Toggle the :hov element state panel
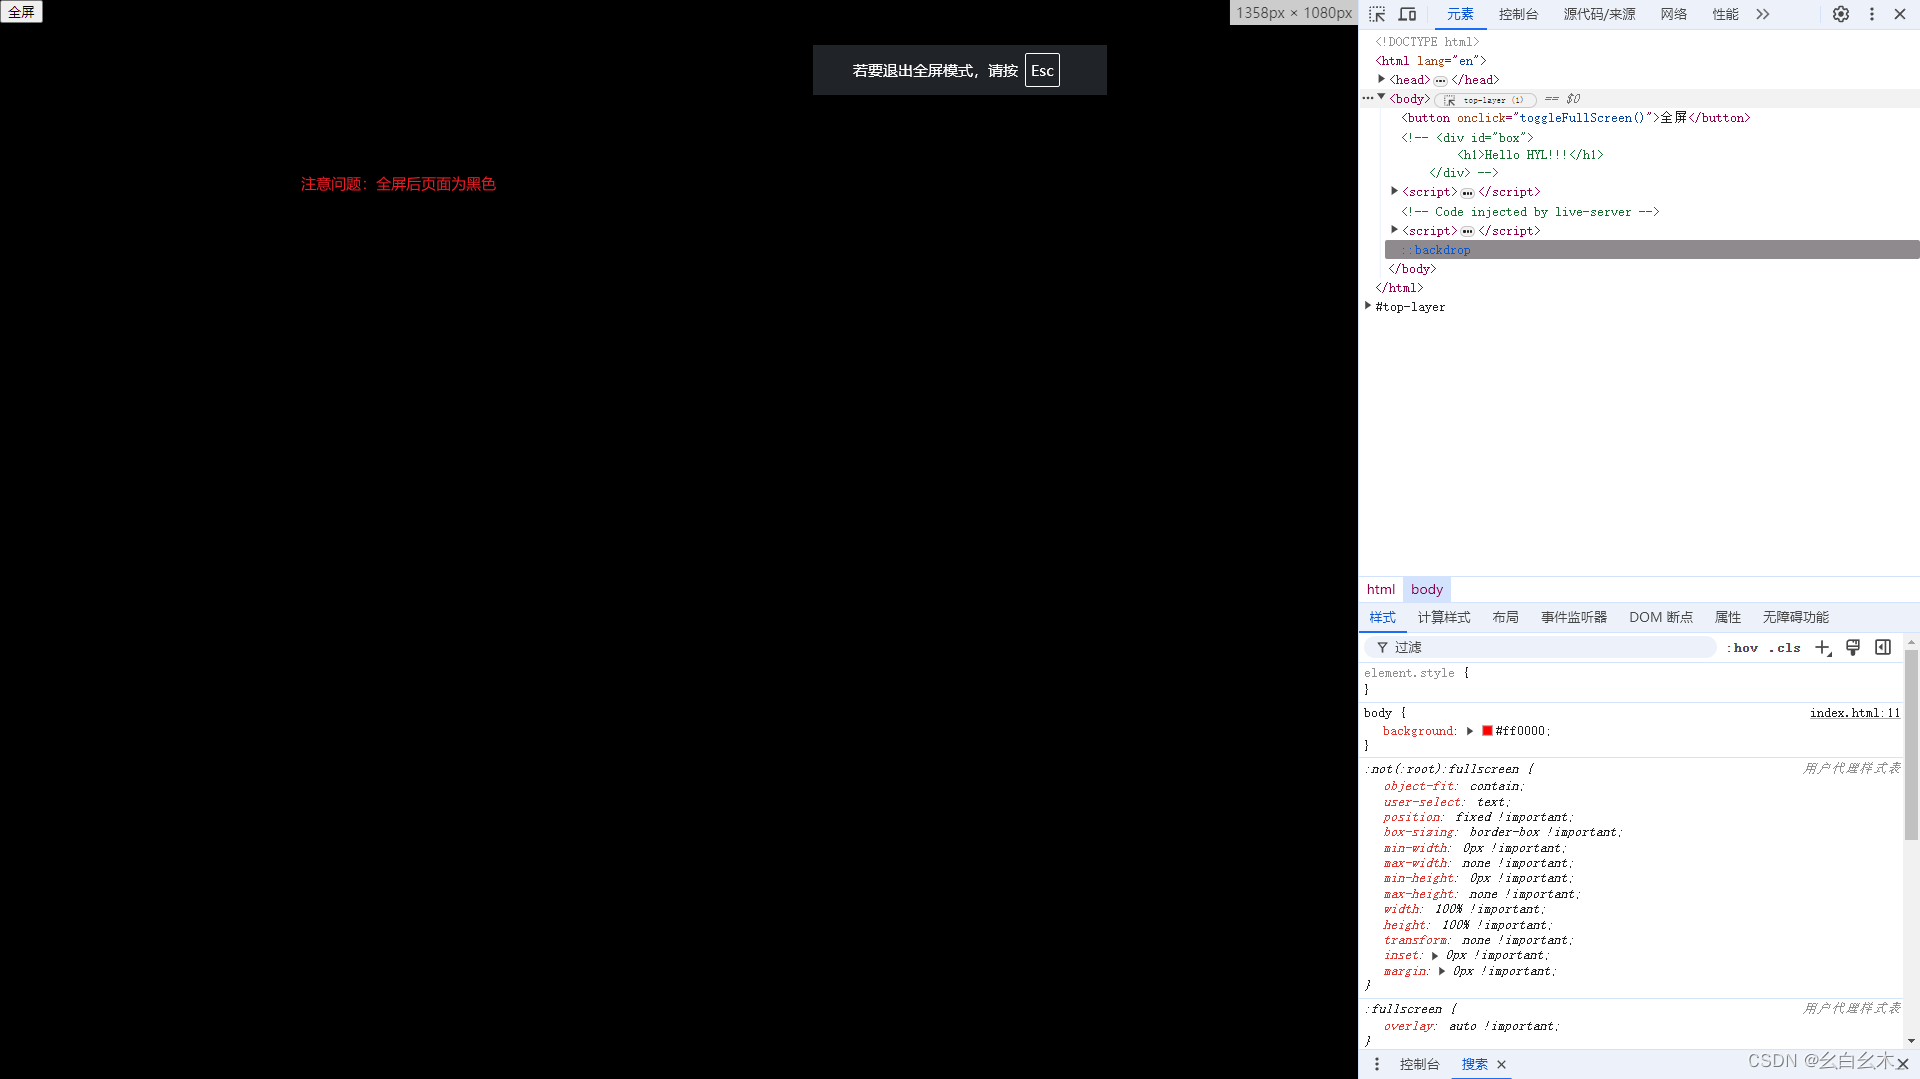Viewport: 1920px width, 1079px height. point(1742,648)
